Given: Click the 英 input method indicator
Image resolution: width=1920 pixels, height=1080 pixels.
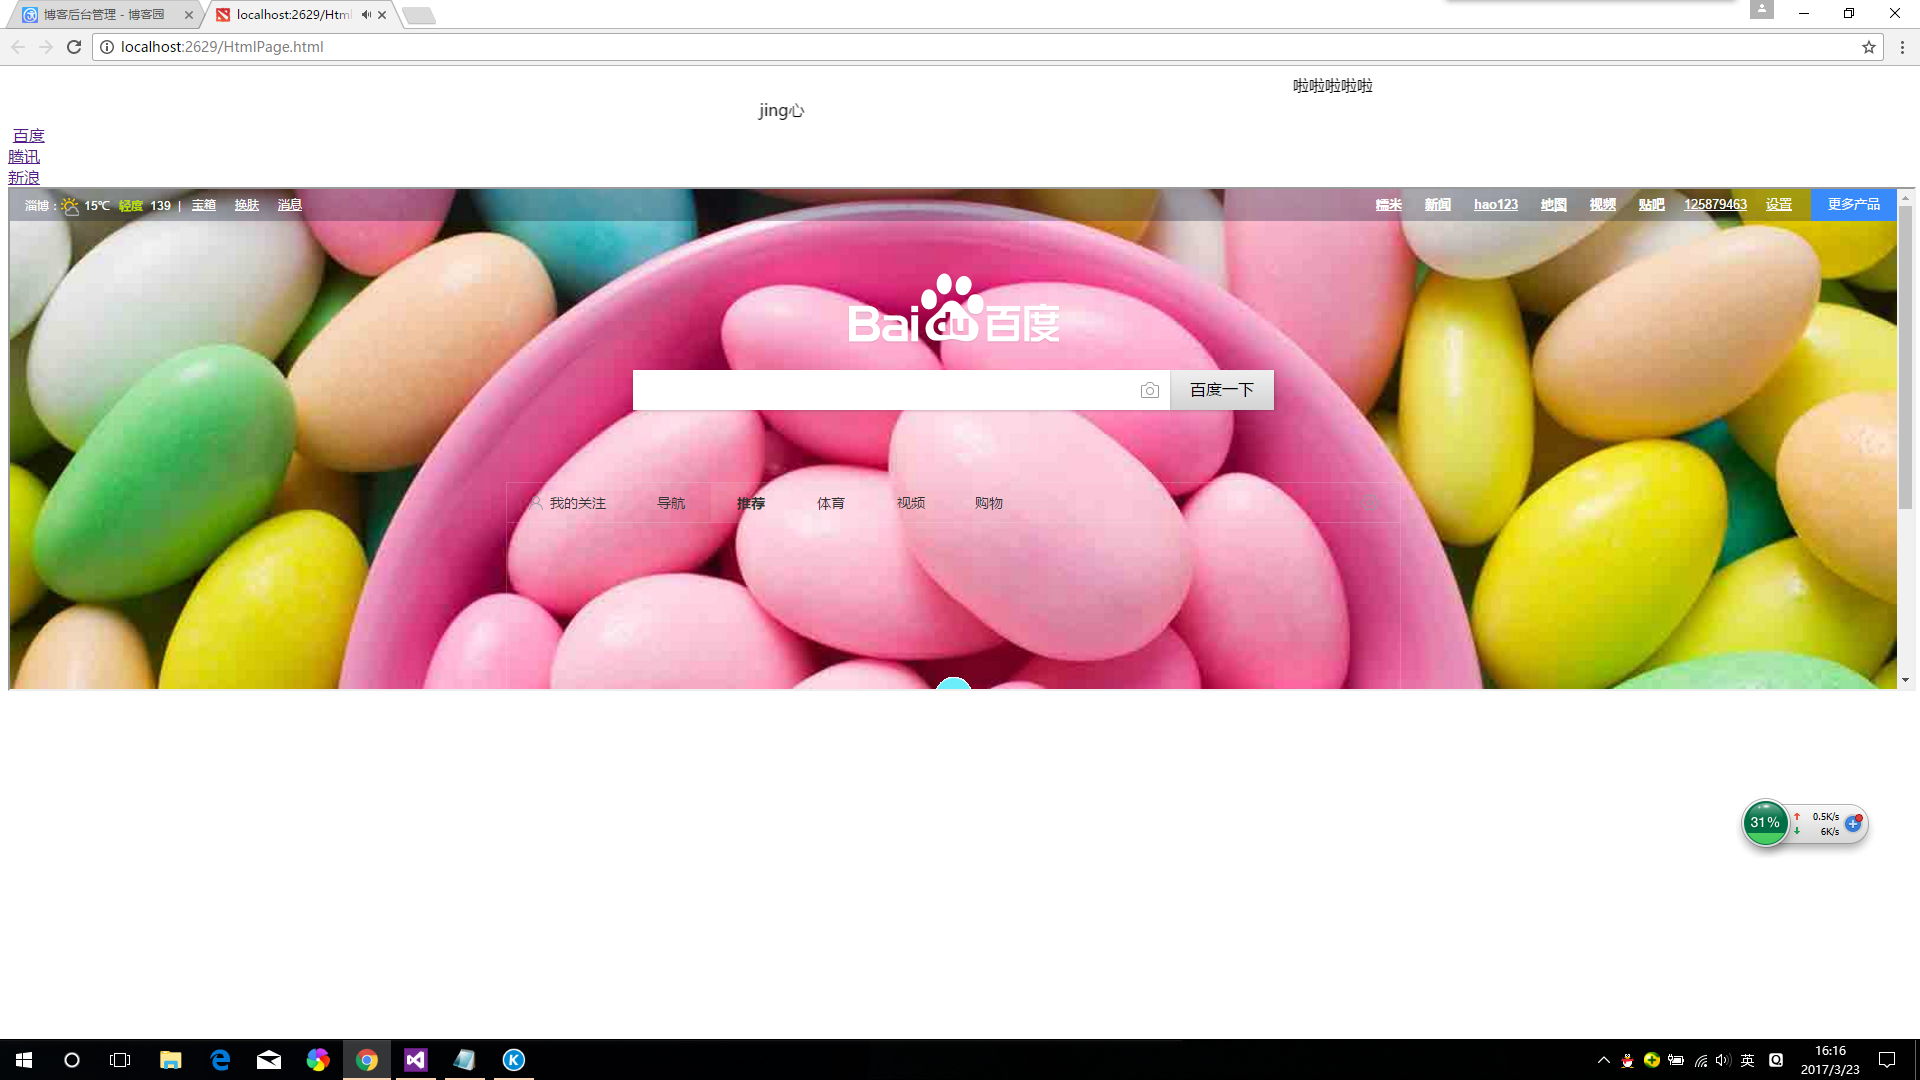Looking at the screenshot, I should click(1748, 1061).
